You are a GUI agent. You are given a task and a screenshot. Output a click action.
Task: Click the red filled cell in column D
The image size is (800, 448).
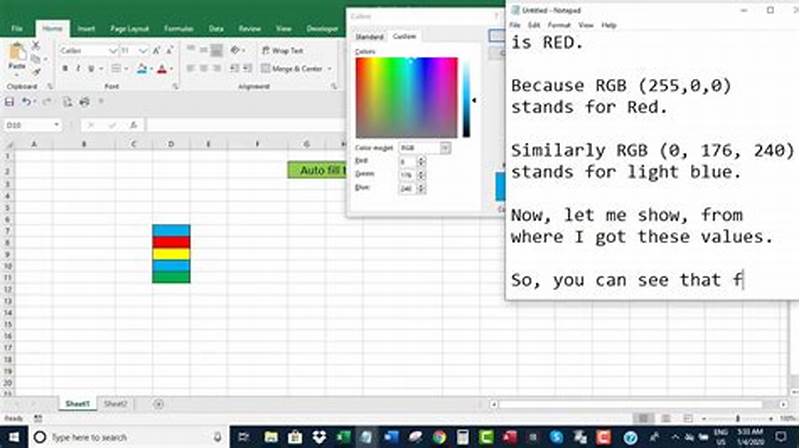[171, 242]
